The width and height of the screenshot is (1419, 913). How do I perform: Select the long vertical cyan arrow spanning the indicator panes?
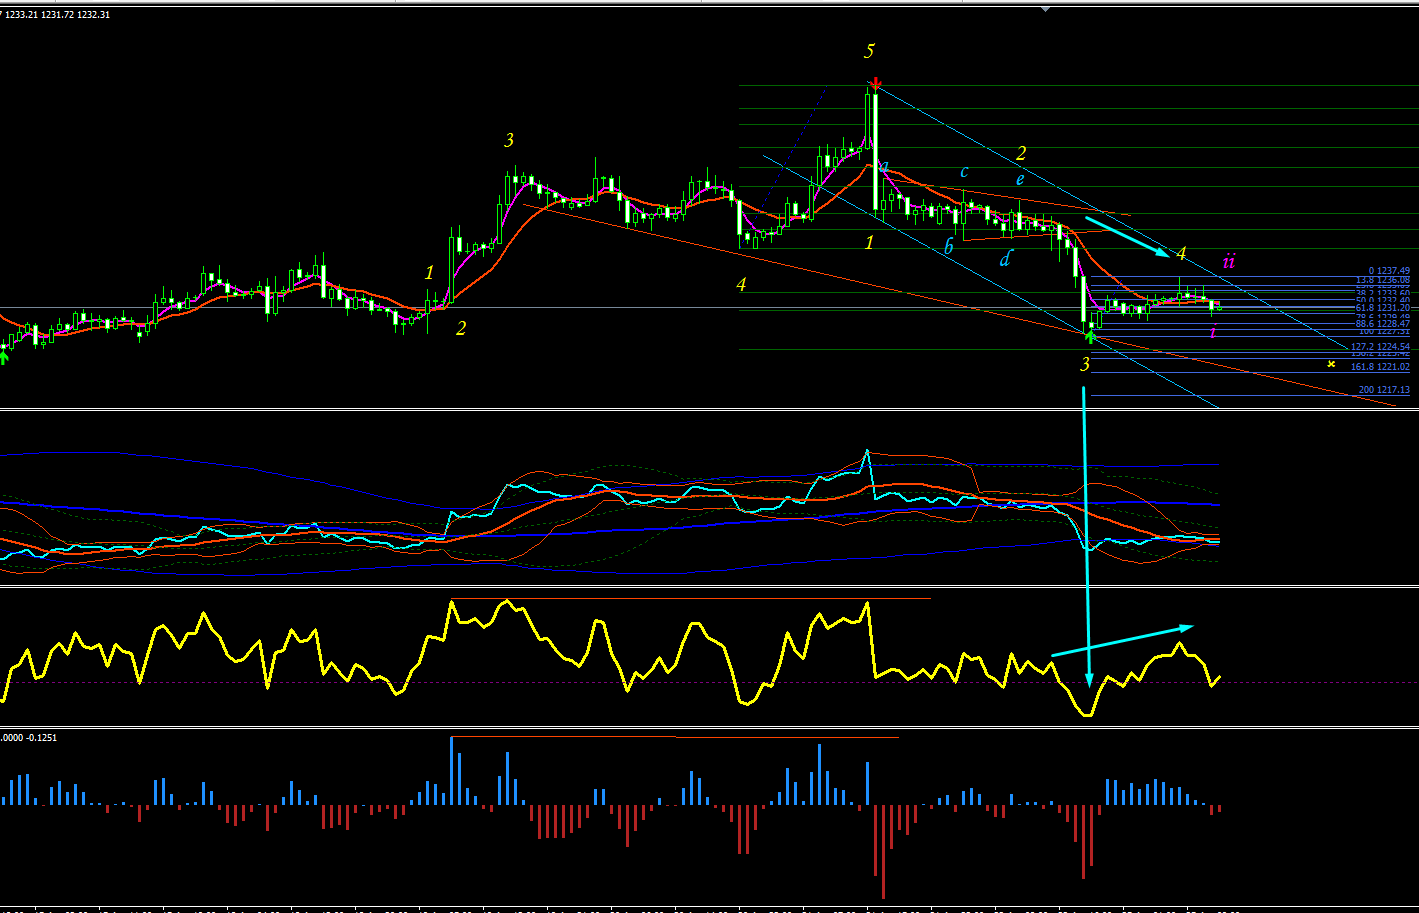point(1086,538)
